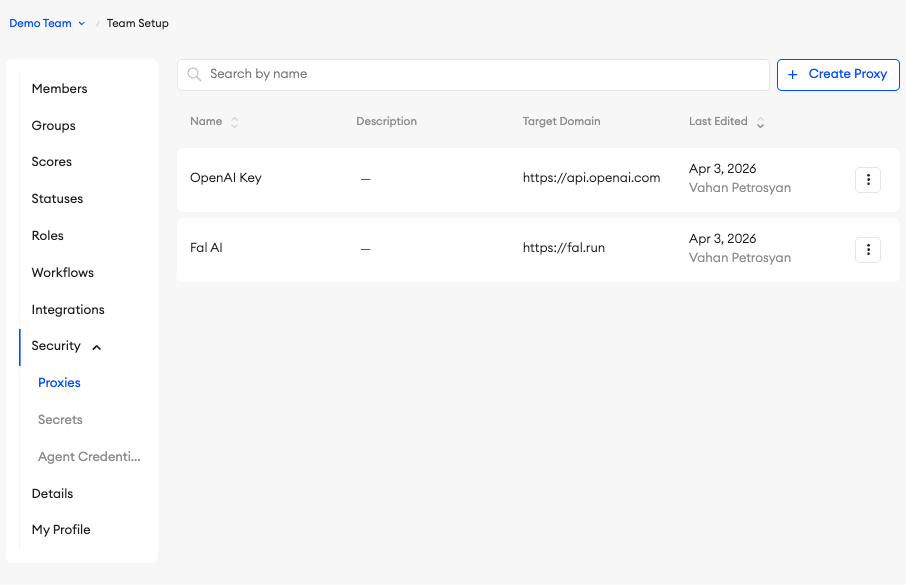The image size is (906, 585).
Task: Go to the Details section
Action: coord(53,494)
